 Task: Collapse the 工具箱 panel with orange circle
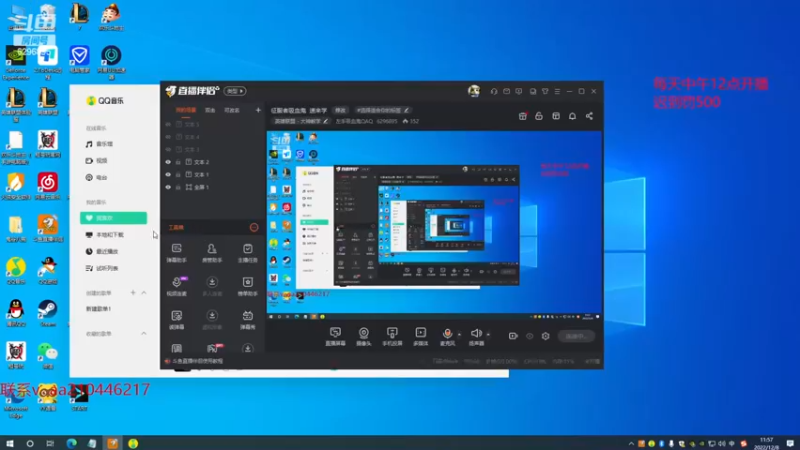(x=254, y=228)
